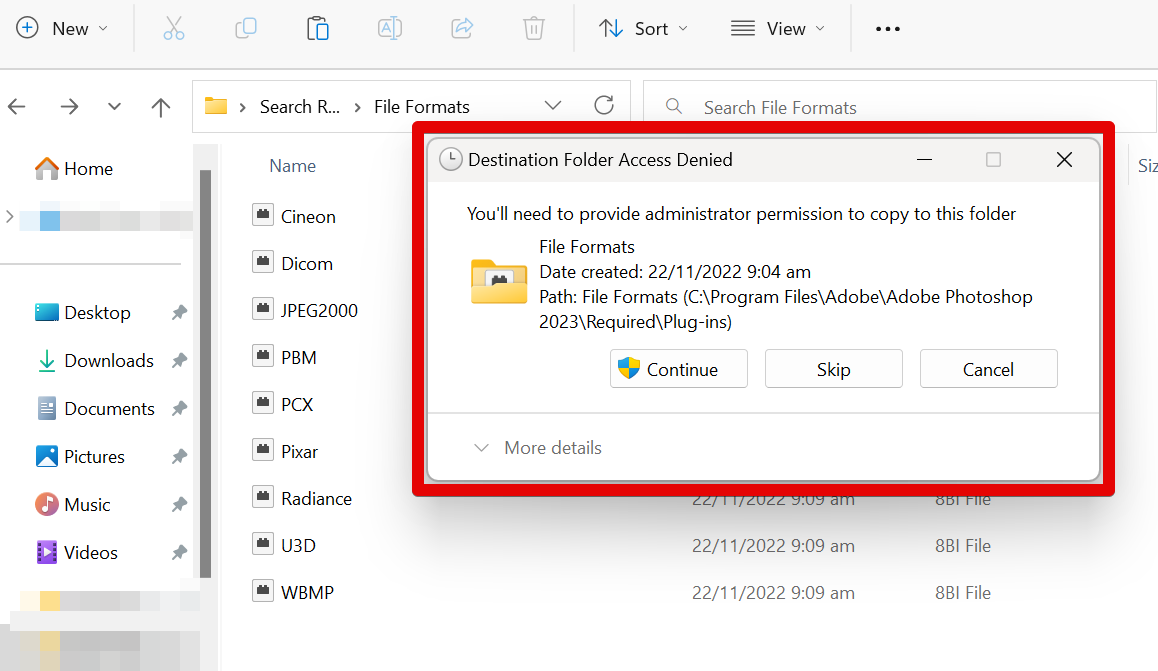Click the Share icon in toolbar
Image resolution: width=1158 pixels, height=671 pixels.
[x=461, y=29]
